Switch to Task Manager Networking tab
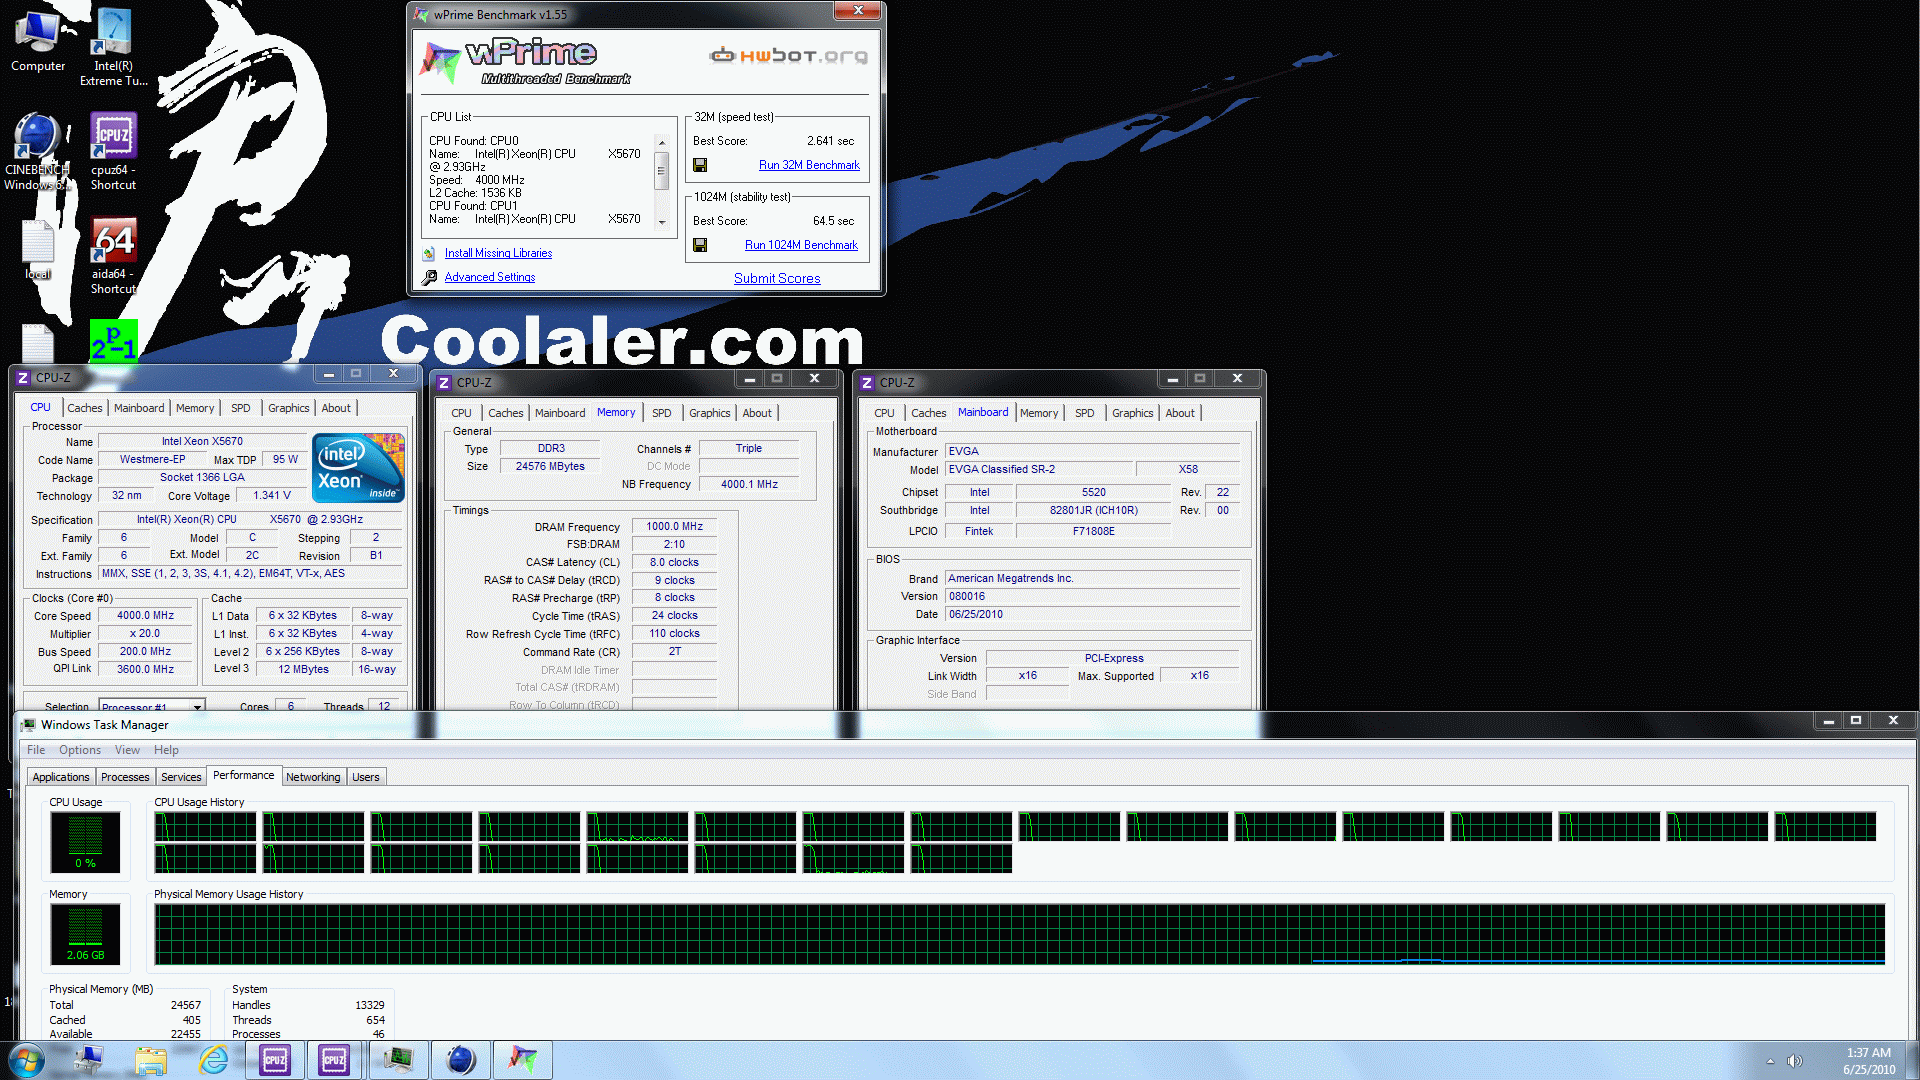Image resolution: width=1920 pixels, height=1080 pixels. tap(313, 777)
